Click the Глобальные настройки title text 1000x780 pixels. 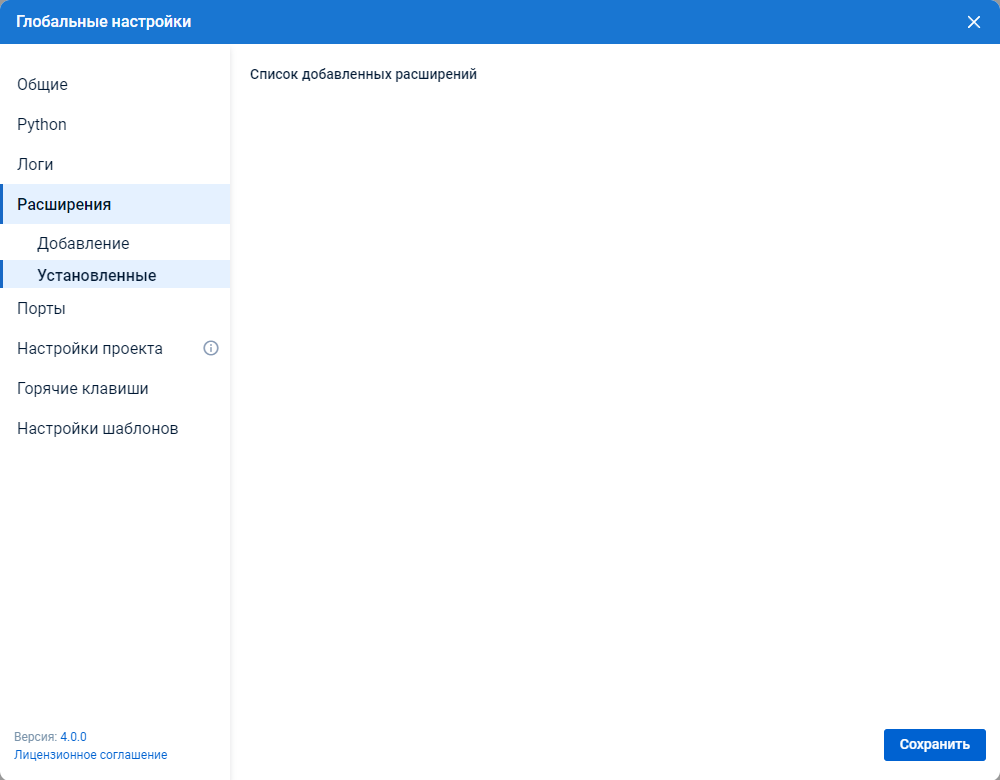(x=103, y=22)
